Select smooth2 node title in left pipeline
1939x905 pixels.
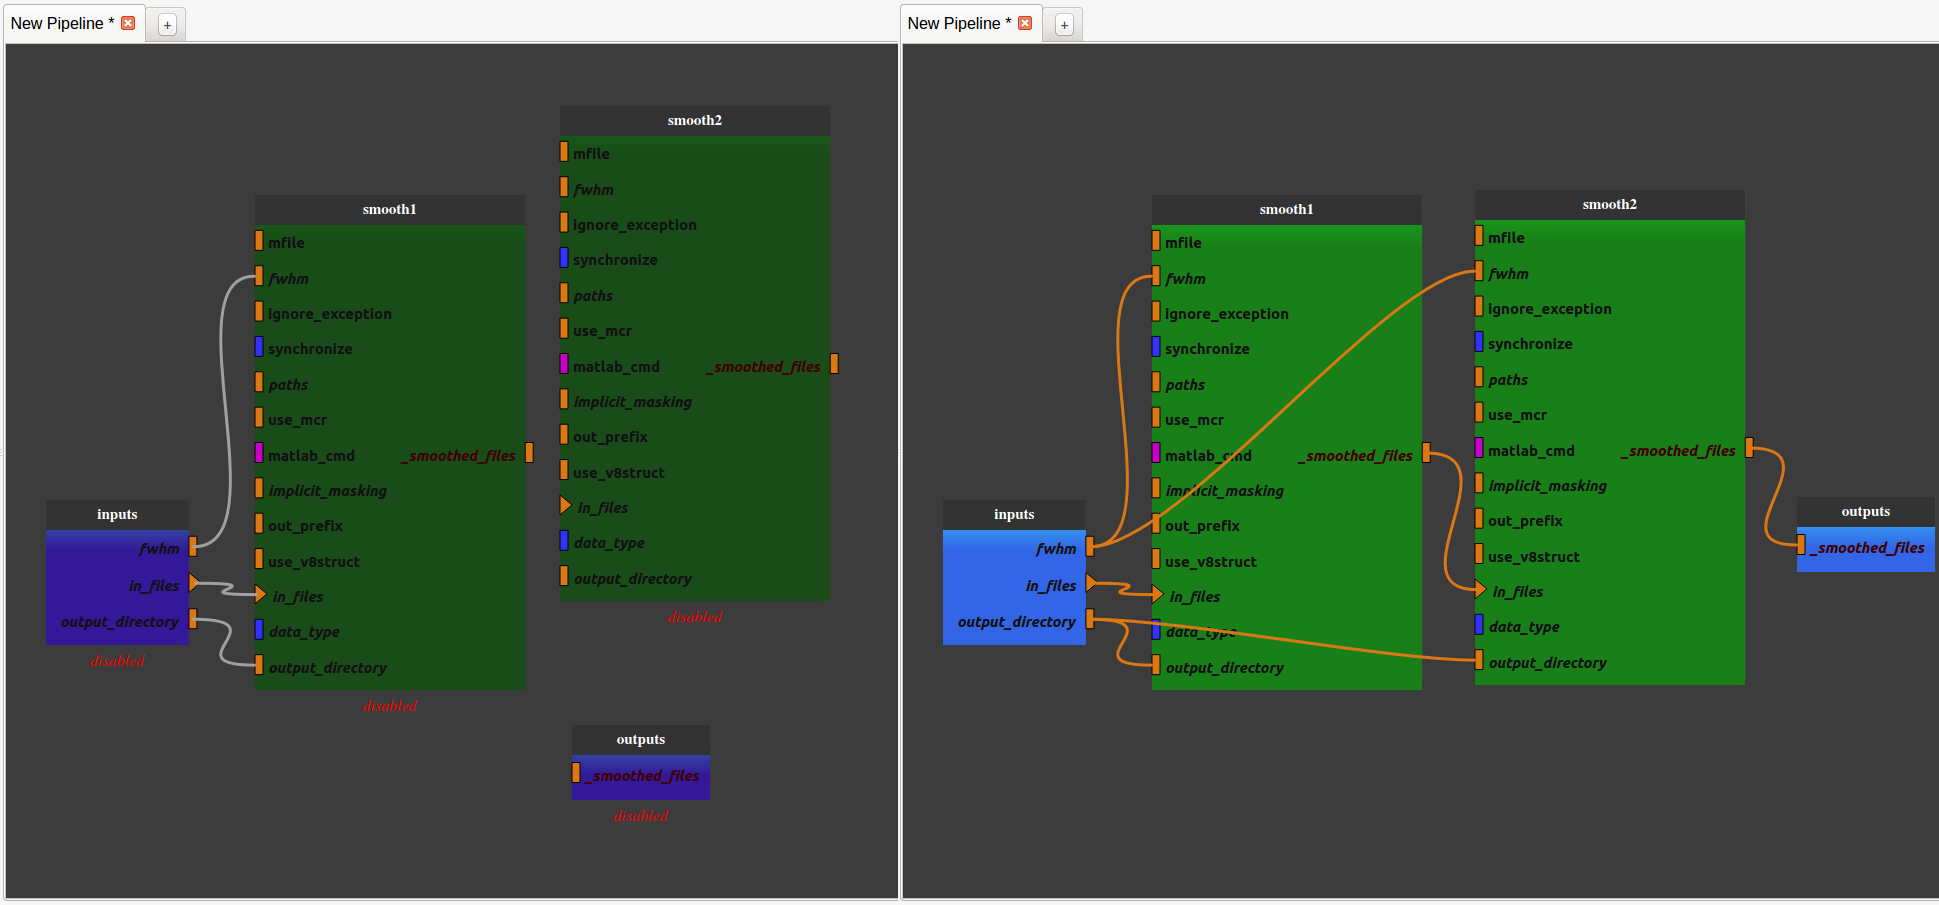695,120
